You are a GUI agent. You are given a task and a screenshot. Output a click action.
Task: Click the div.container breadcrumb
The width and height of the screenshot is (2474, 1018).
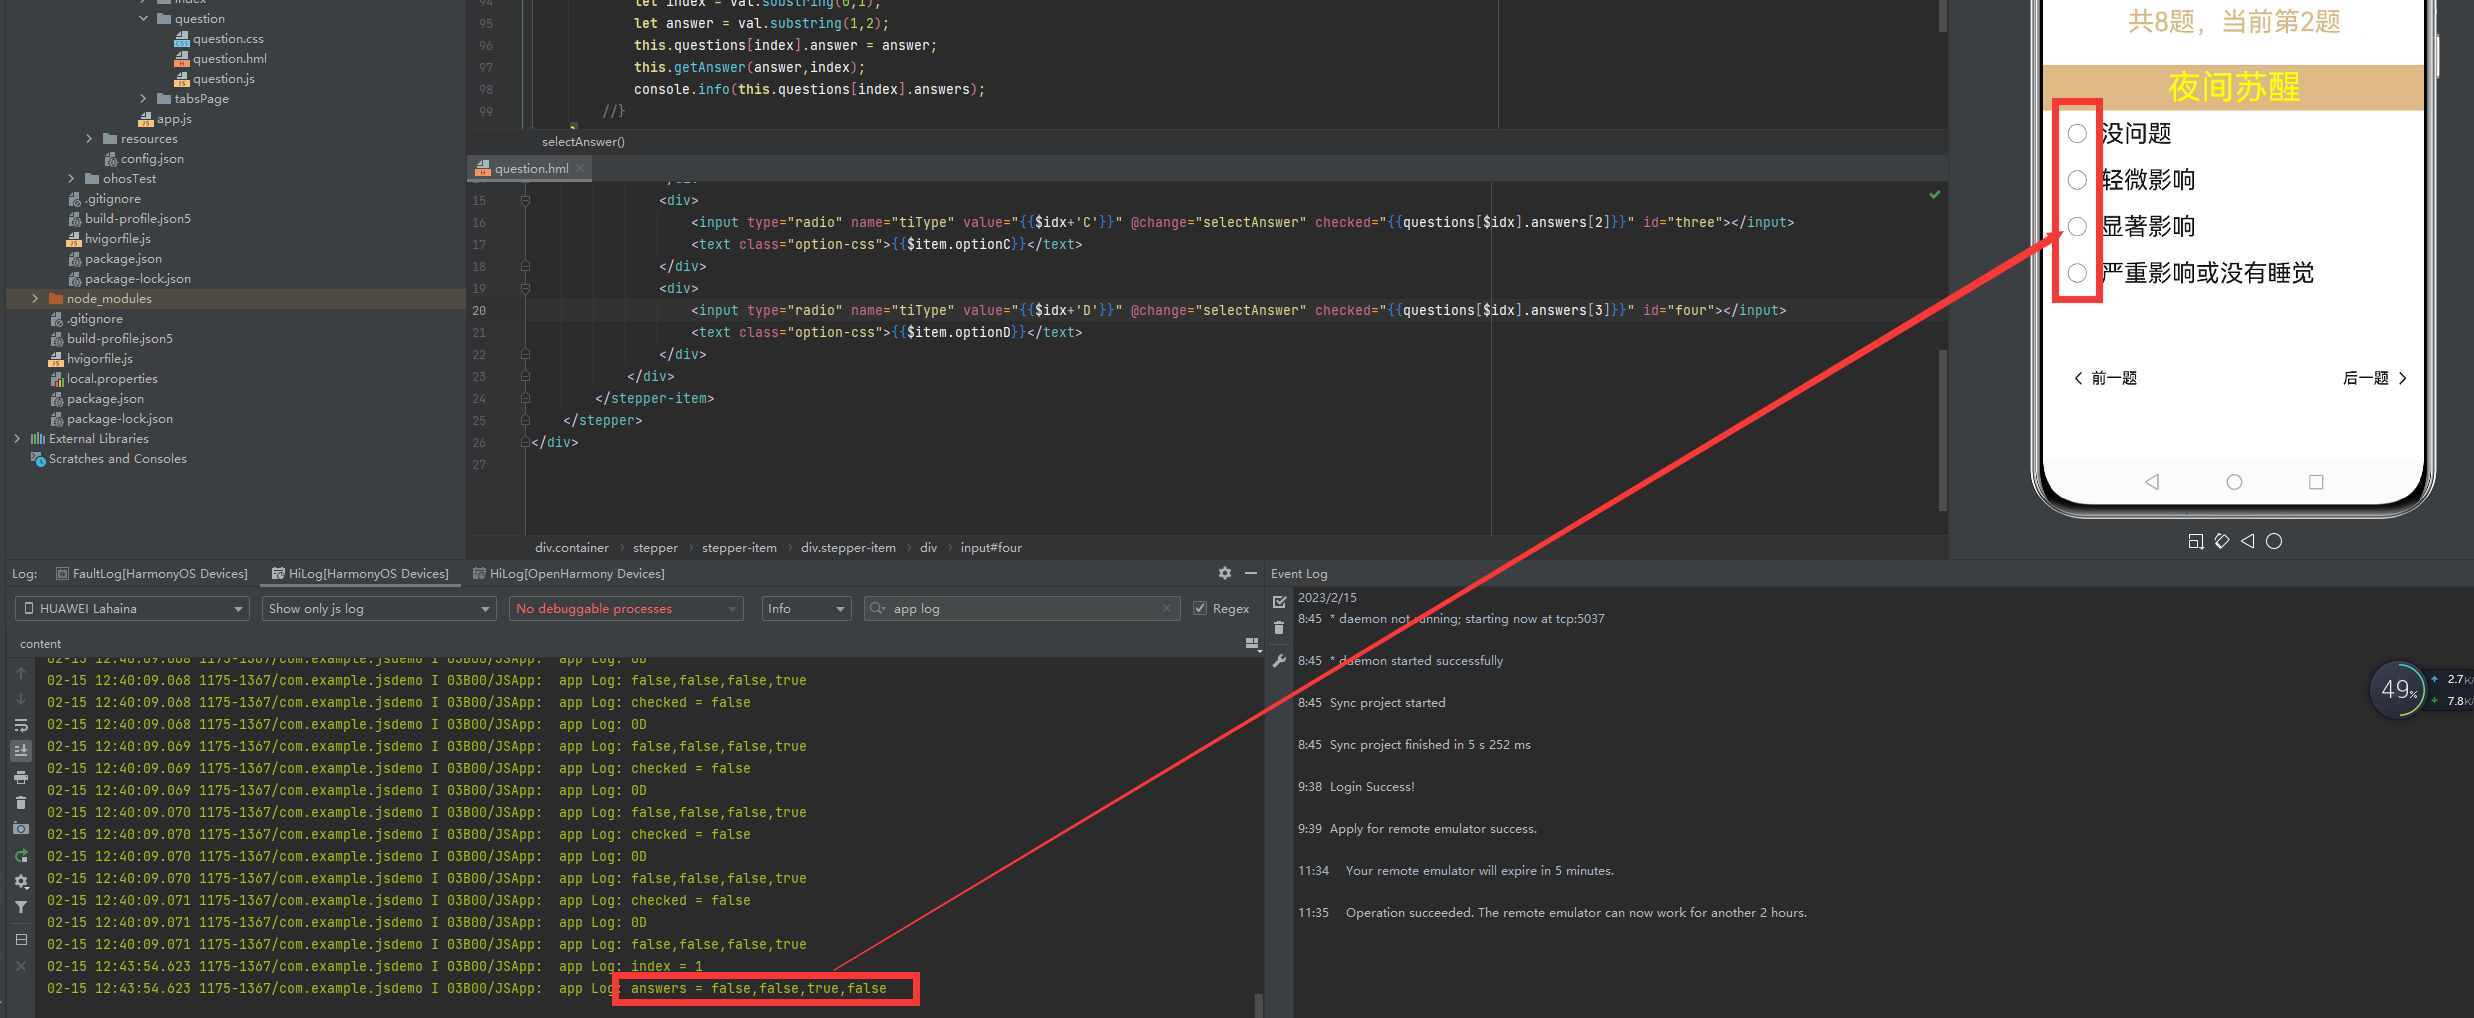coord(571,547)
